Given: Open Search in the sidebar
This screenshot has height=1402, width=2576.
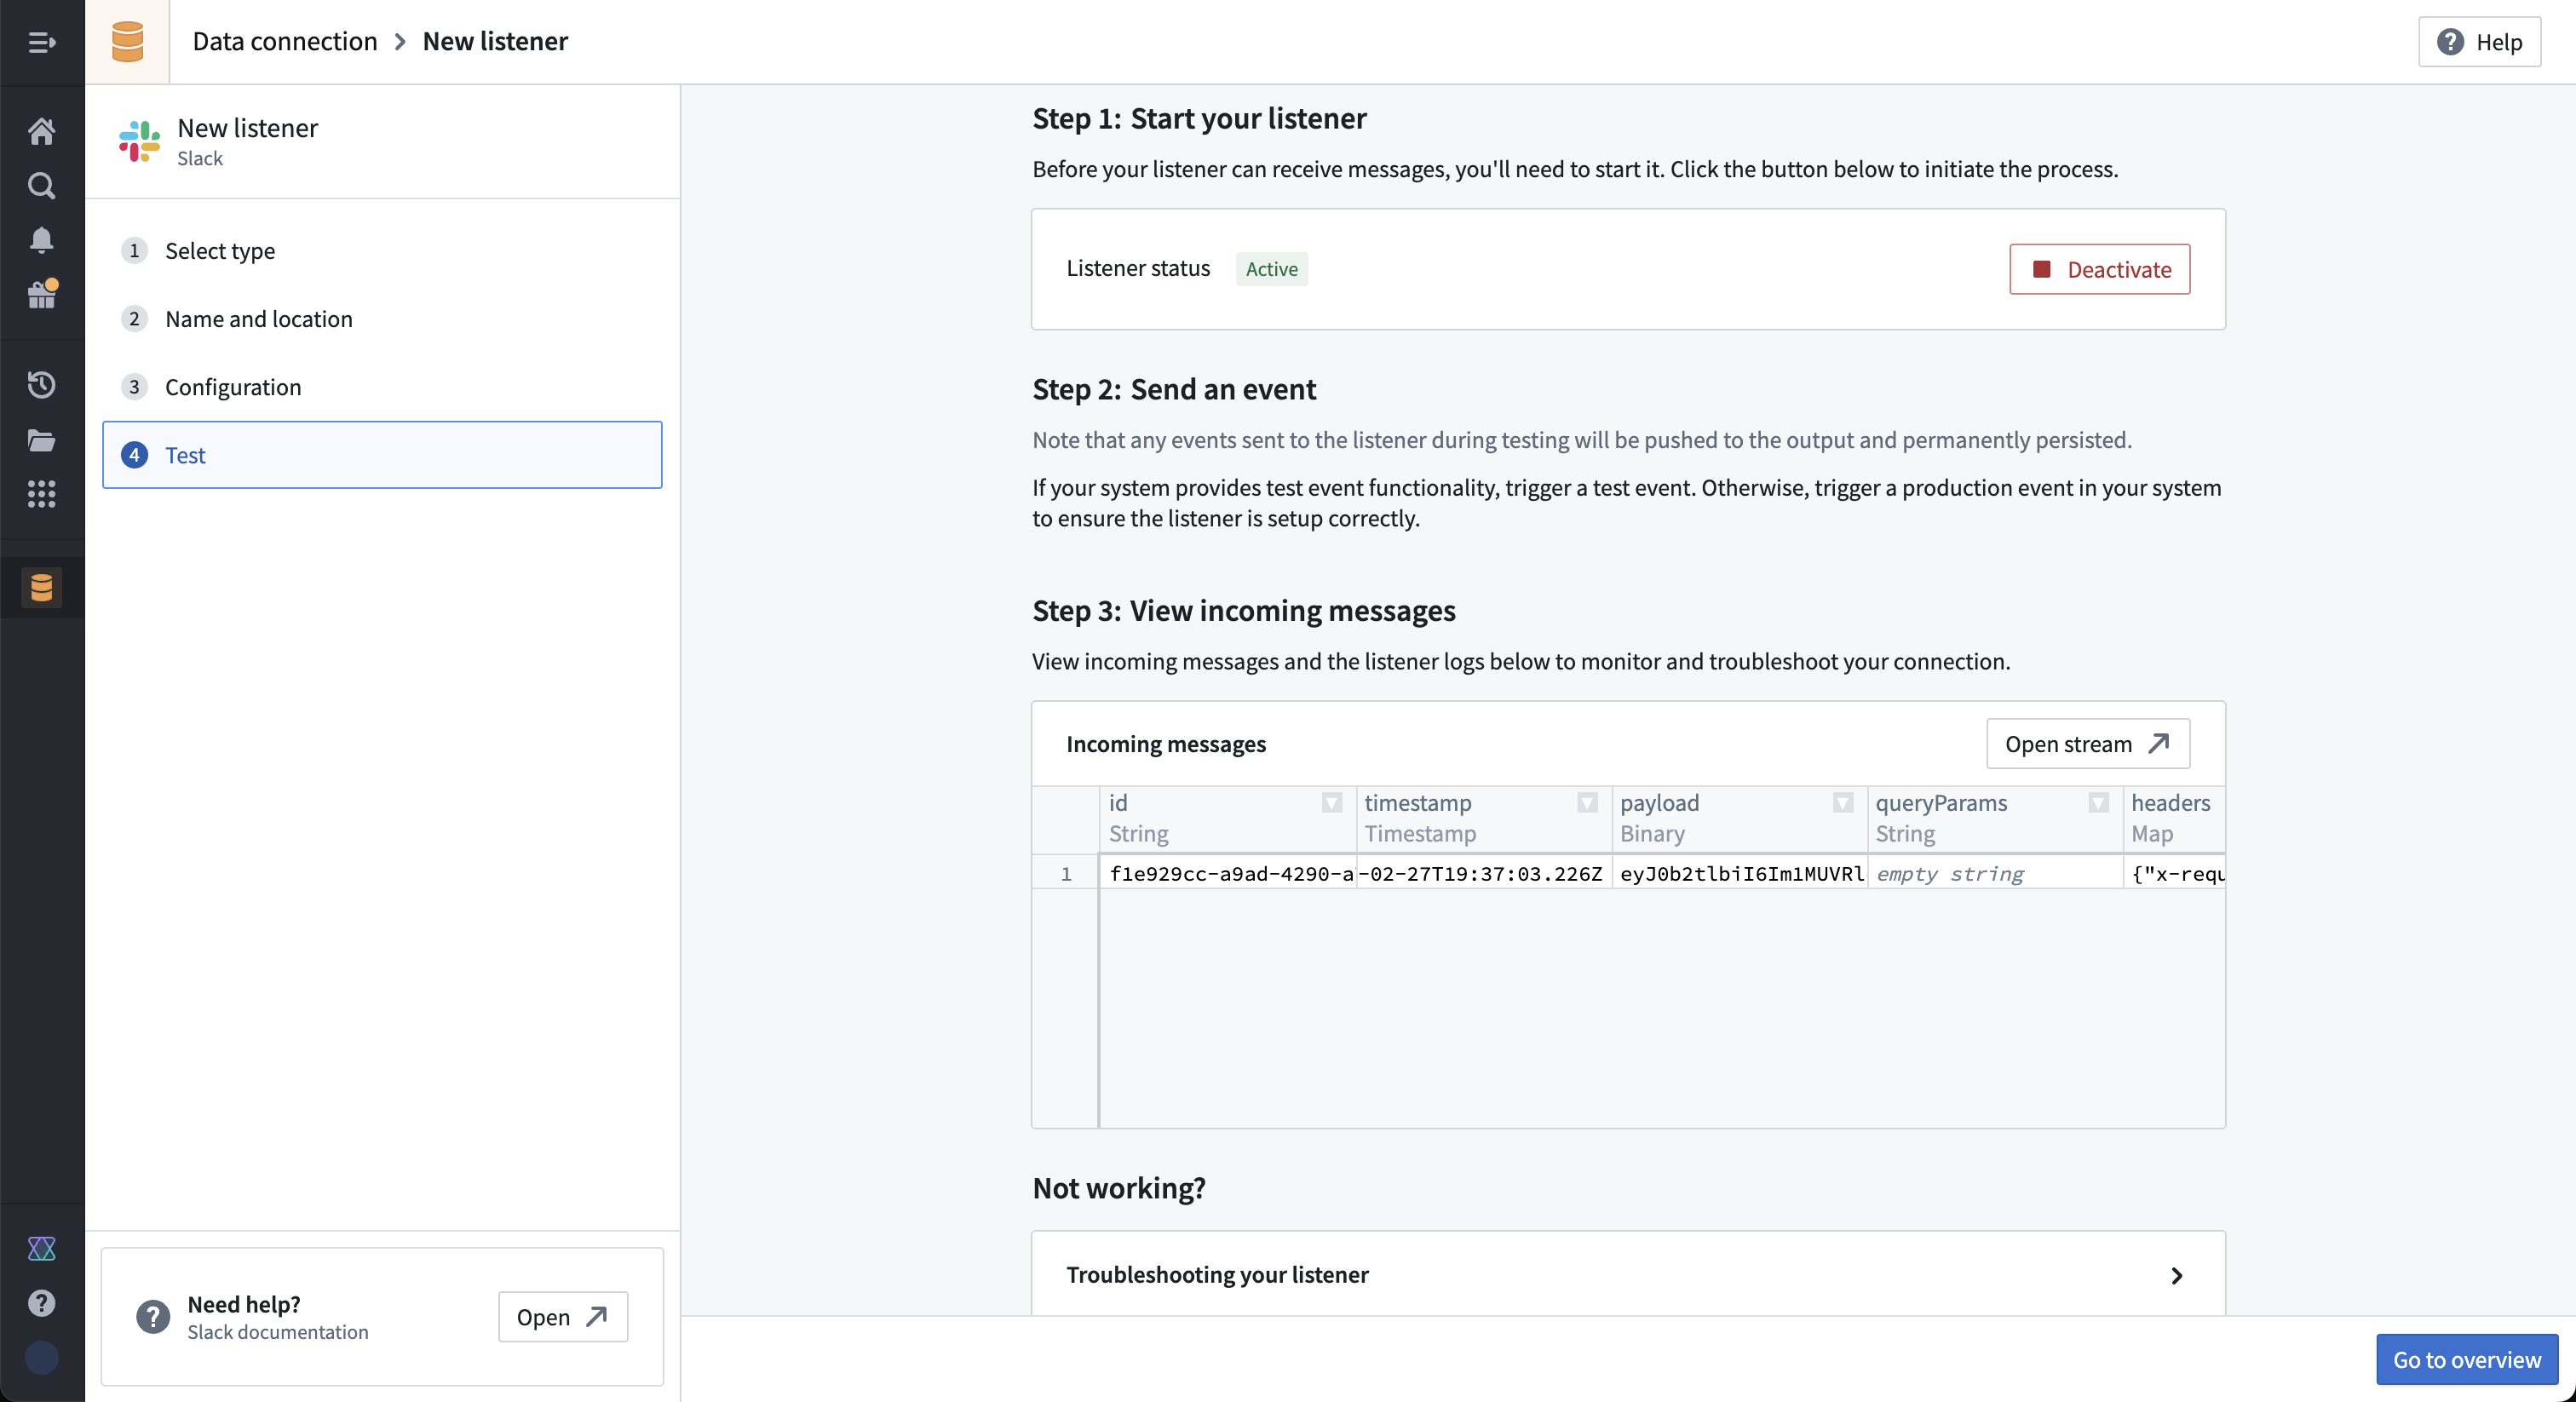Looking at the screenshot, I should pos(41,185).
